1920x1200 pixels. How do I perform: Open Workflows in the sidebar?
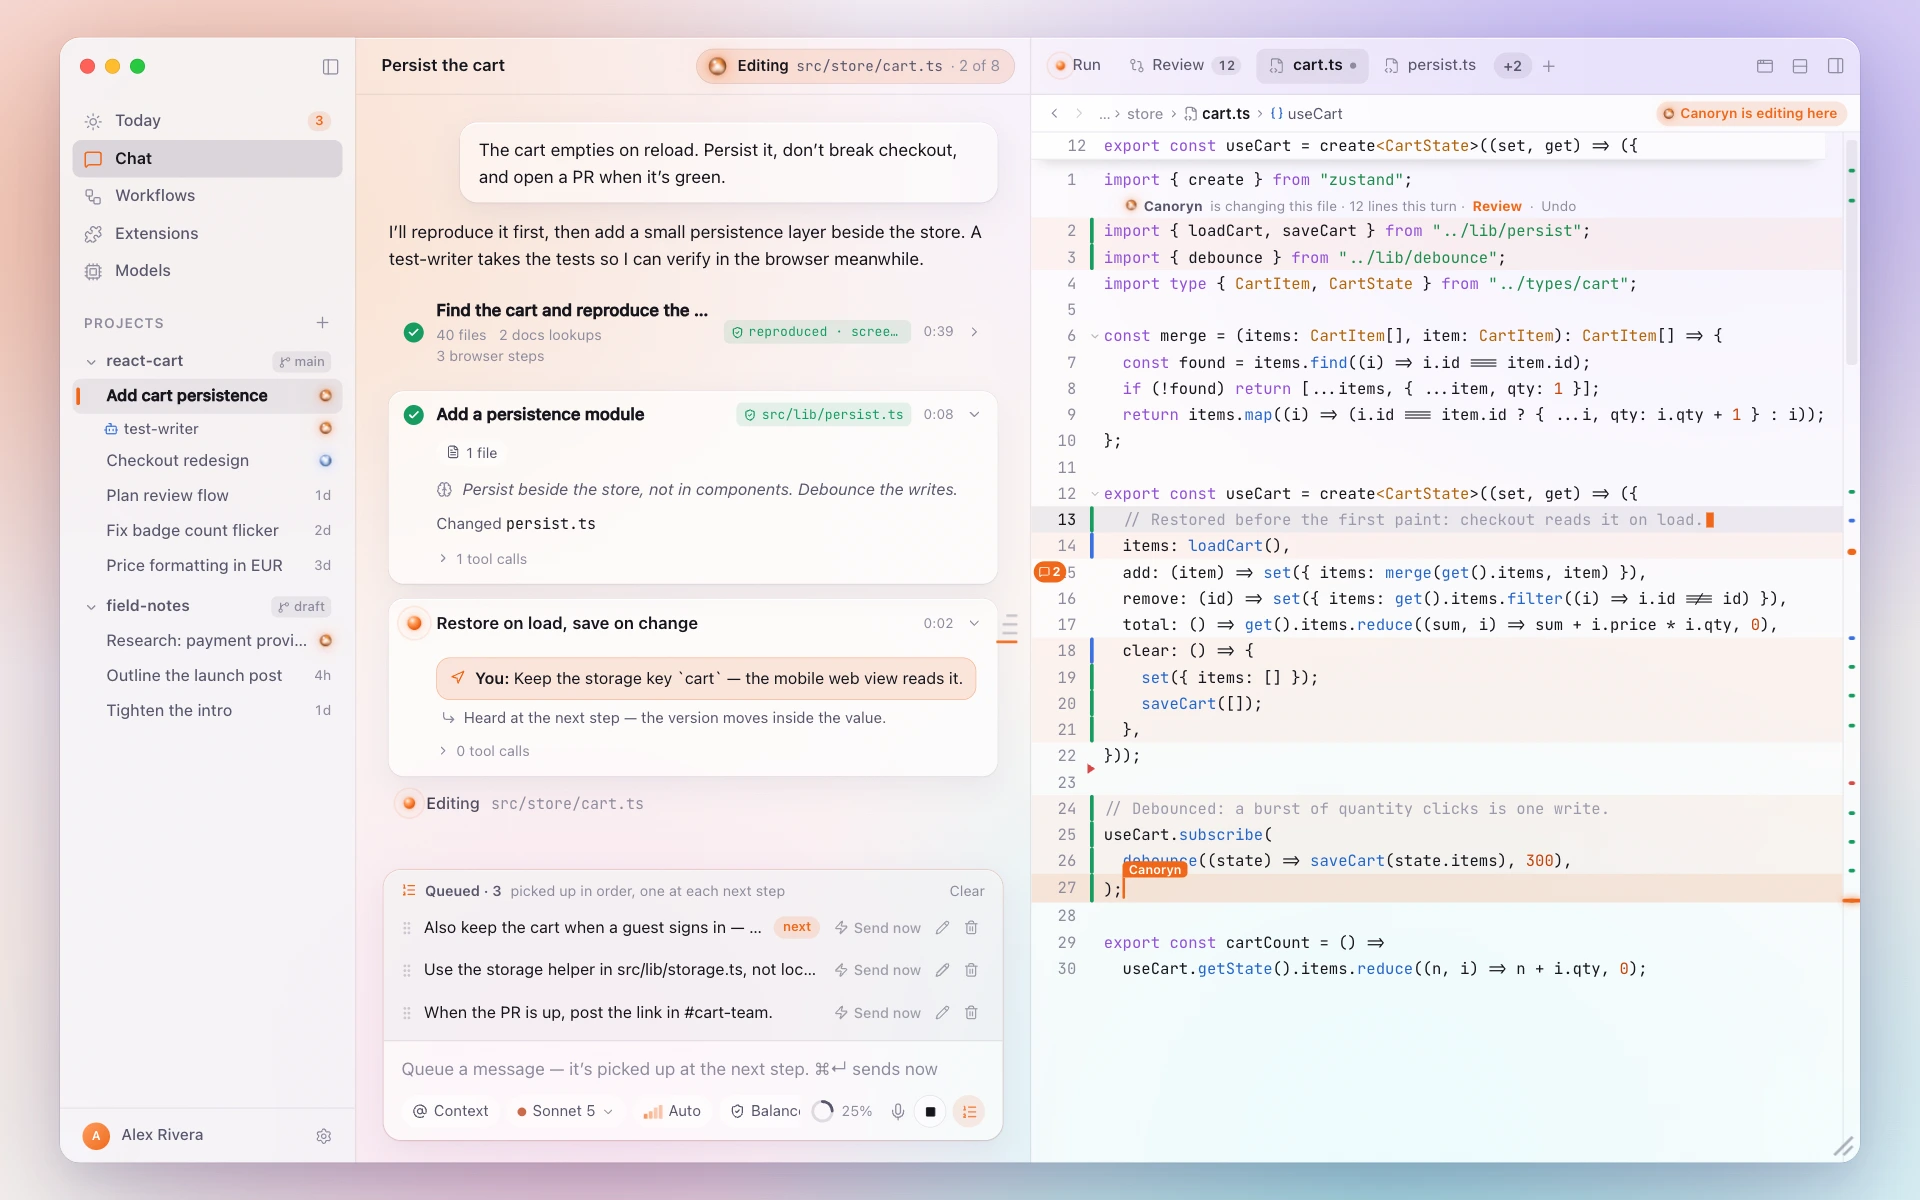[207, 196]
